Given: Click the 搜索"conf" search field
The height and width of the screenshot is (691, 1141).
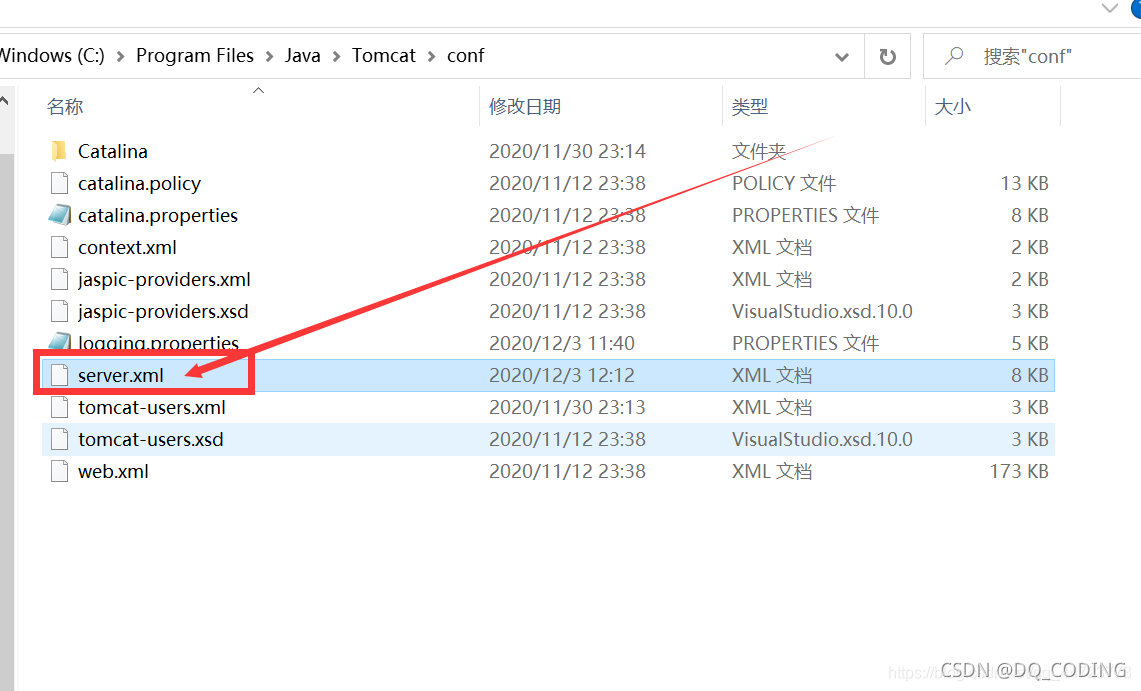Looking at the screenshot, I should (x=1032, y=56).
